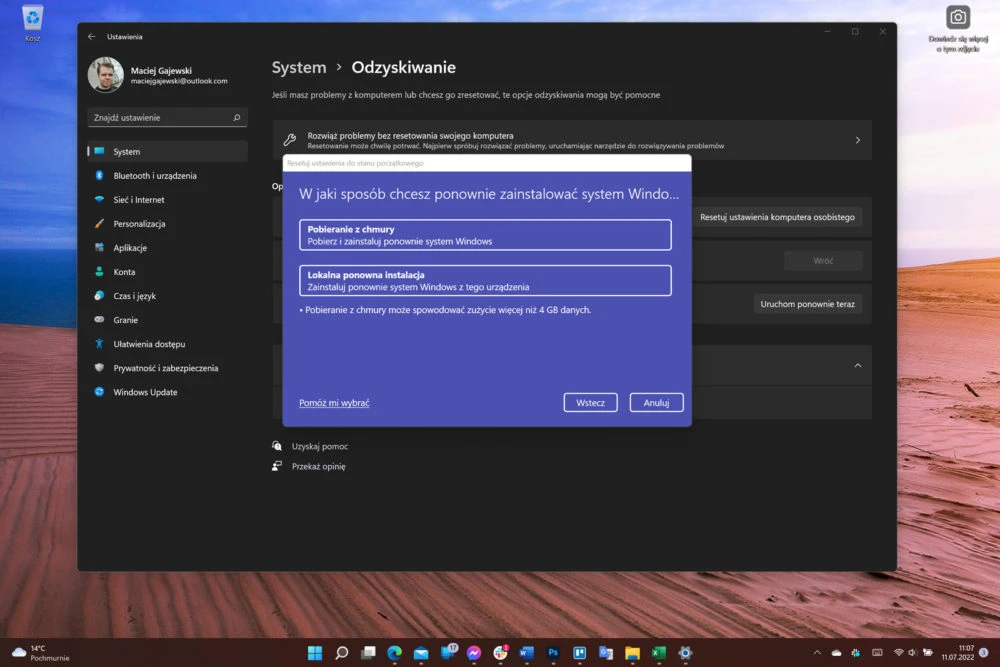Click the Ustawienia window title text
Screen dimensions: 1000x667
pyautogui.click(x=124, y=37)
